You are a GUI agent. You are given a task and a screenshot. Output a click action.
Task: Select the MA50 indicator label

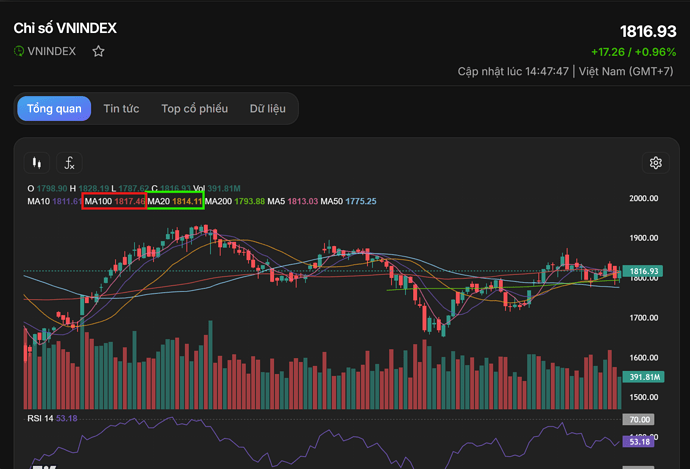pos(331,202)
